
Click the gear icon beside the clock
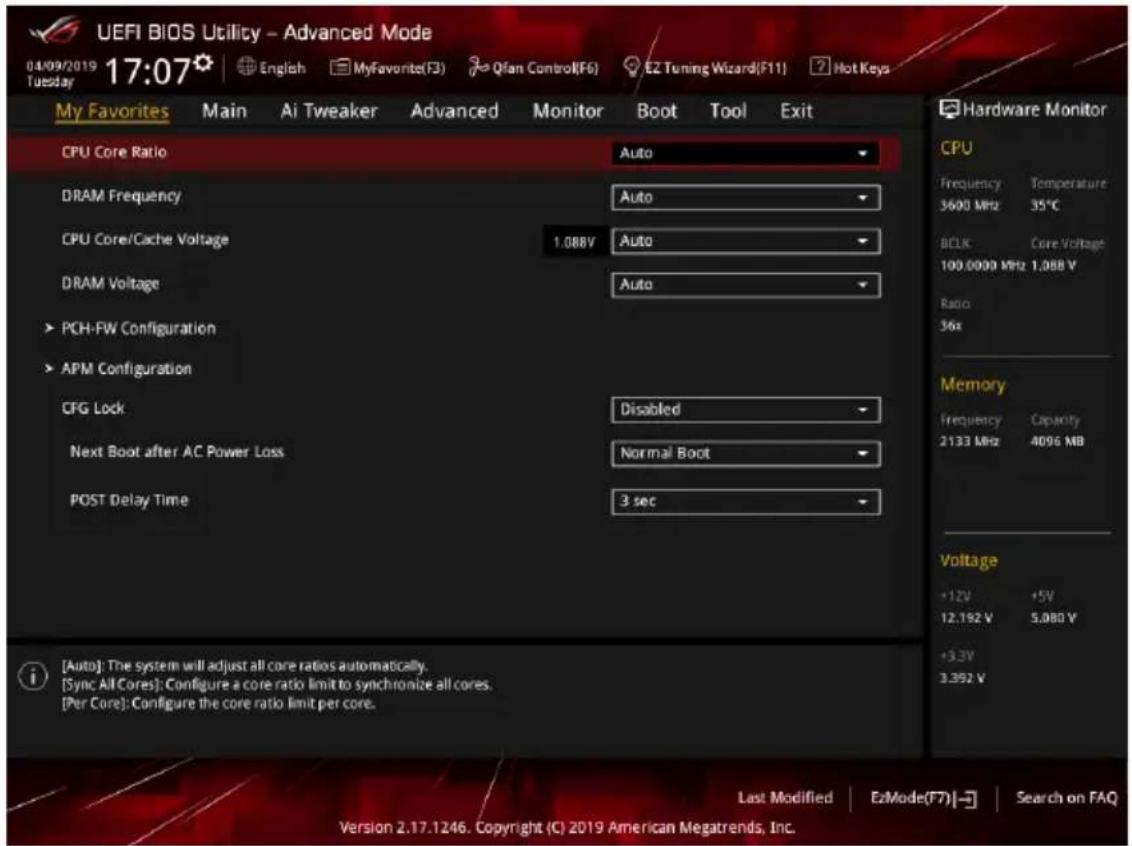coord(204,64)
